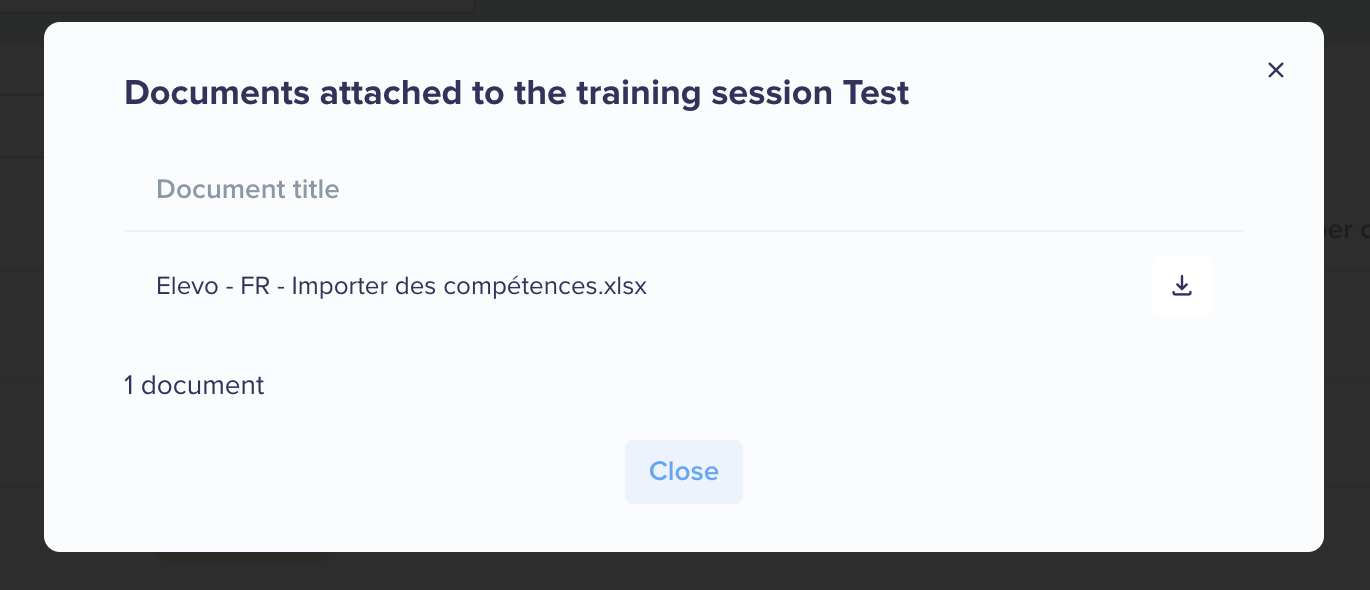1370x590 pixels.
Task: Click the dialog heading about training session Test
Action: pyautogui.click(x=517, y=93)
